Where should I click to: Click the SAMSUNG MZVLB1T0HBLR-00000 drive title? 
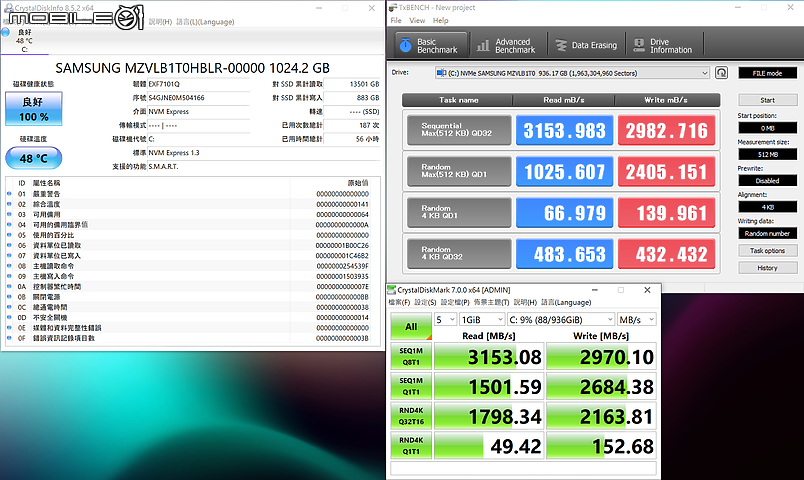click(192, 68)
